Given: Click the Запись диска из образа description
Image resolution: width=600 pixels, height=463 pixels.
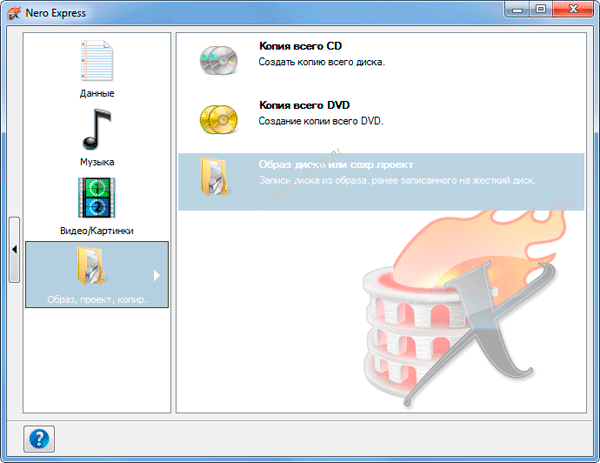Looking at the screenshot, I should click(x=397, y=180).
